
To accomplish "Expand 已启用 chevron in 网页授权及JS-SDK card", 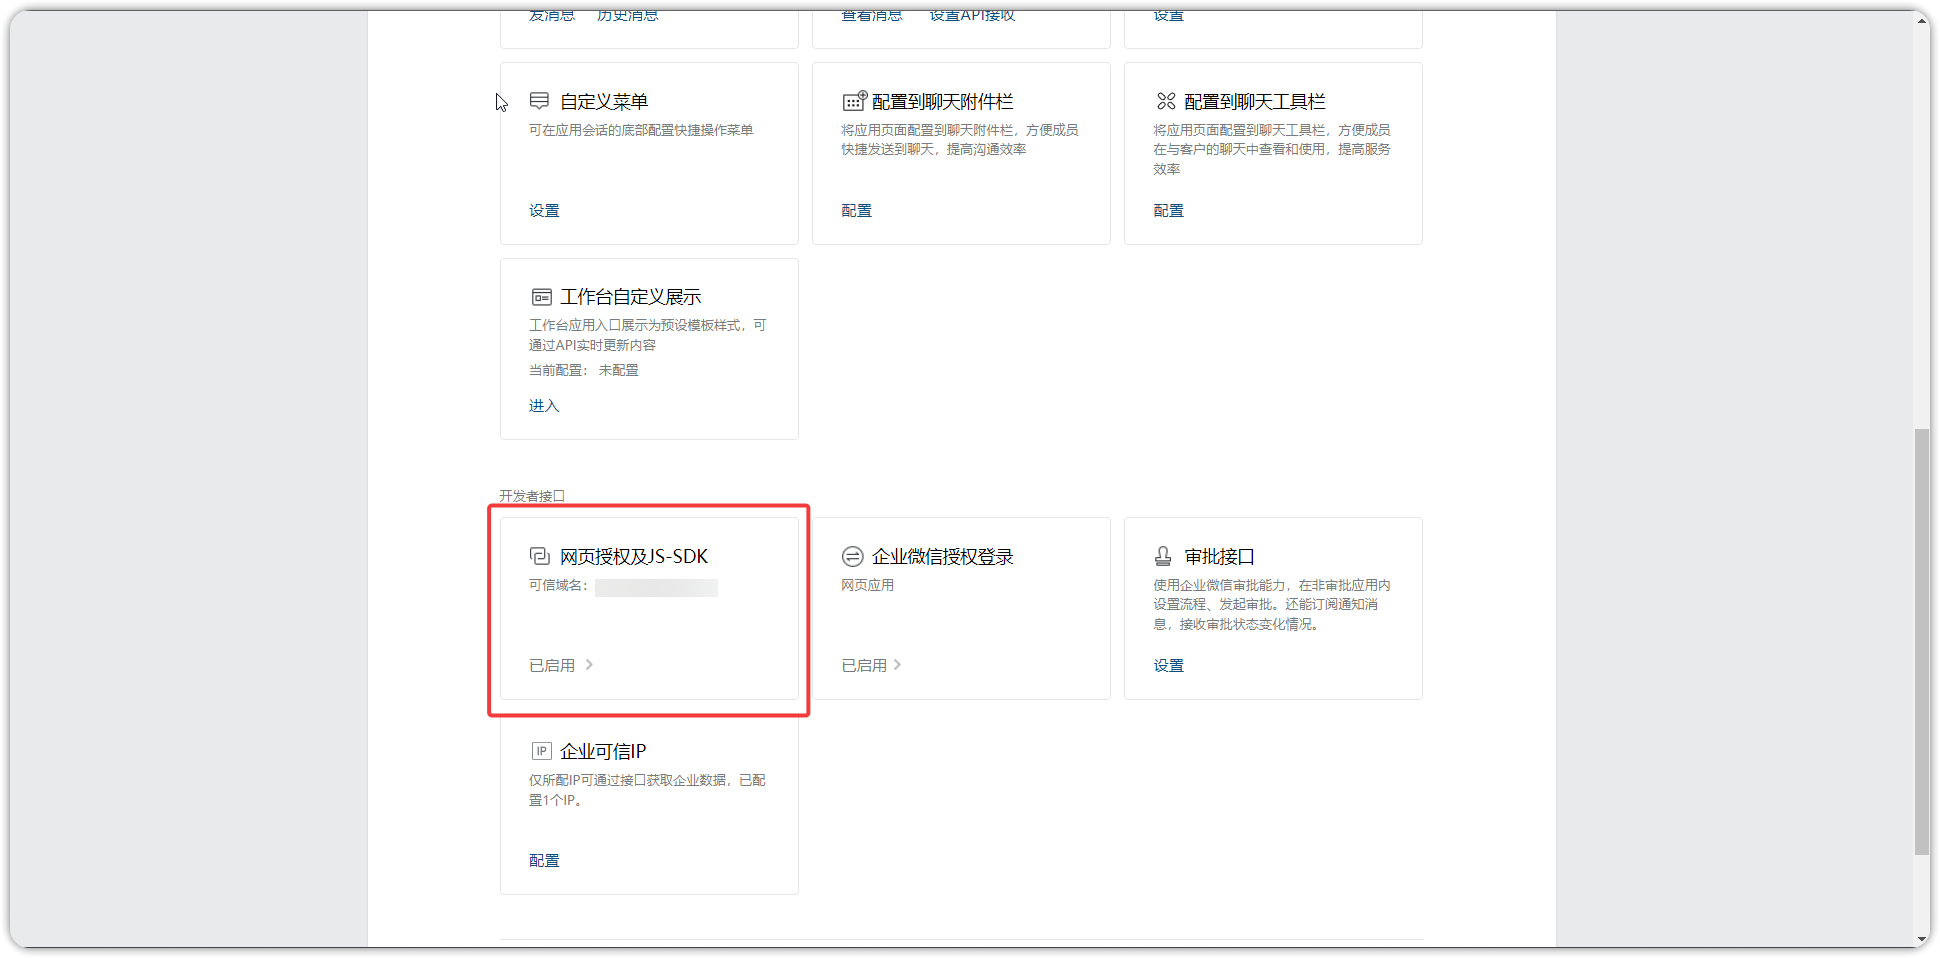I will 589,664.
